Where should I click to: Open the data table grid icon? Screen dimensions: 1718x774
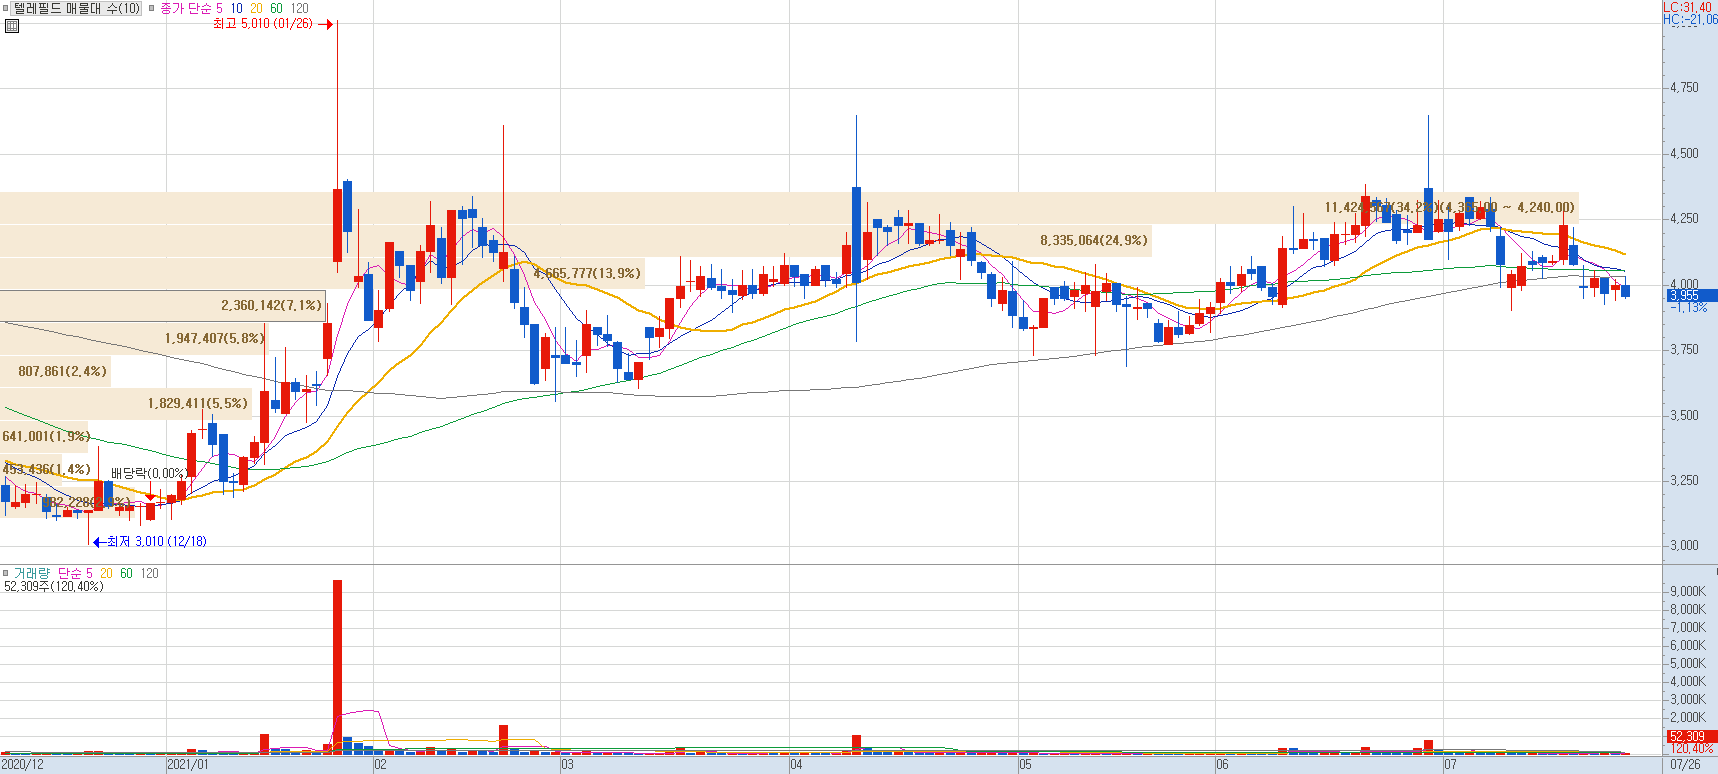click(x=12, y=26)
